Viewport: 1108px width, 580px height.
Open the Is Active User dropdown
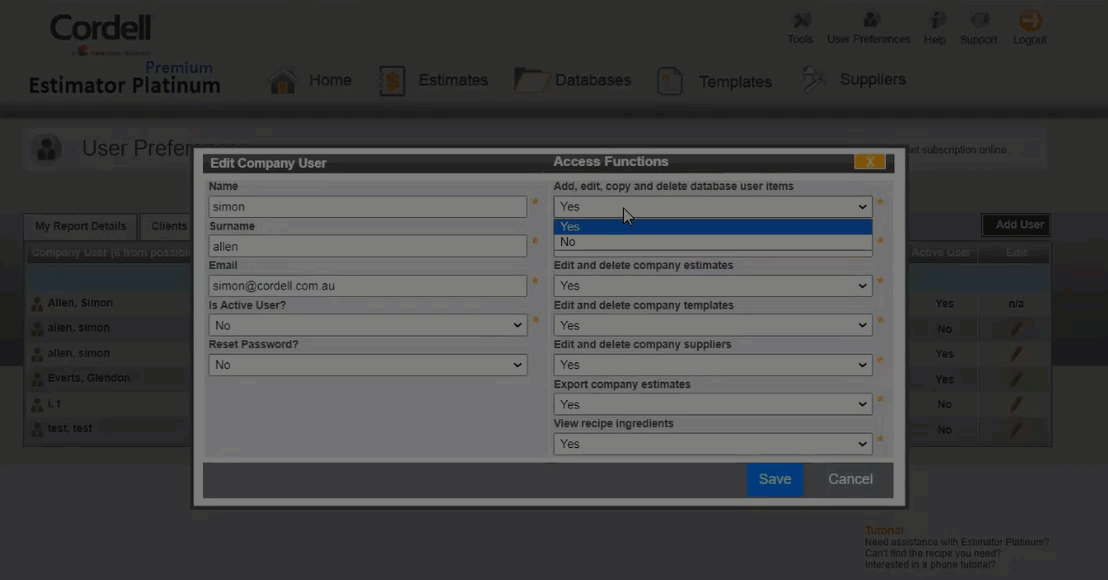coord(367,325)
